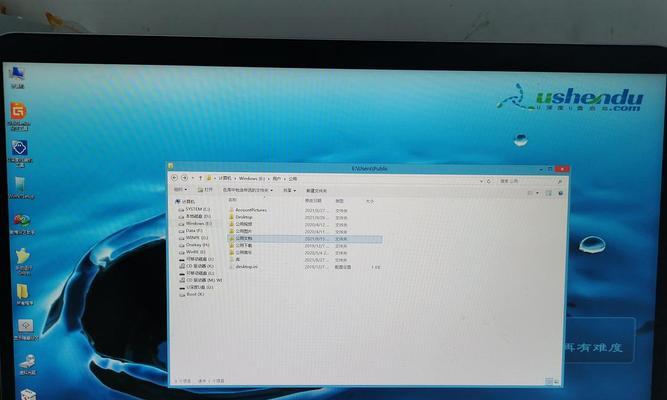This screenshot has height=400, width=667.
Task: Open the orange DiskGenius desktop icon
Action: (19, 116)
